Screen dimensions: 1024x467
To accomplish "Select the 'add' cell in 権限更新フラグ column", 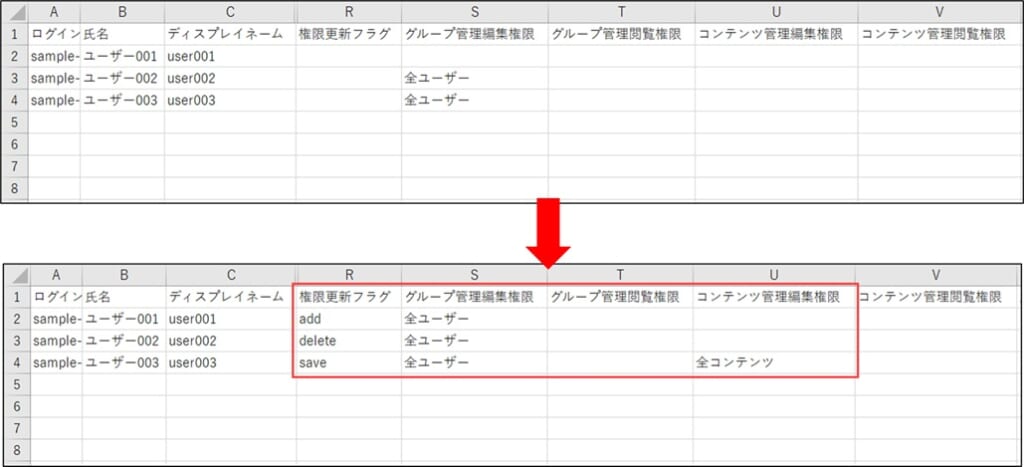I will coord(349,319).
